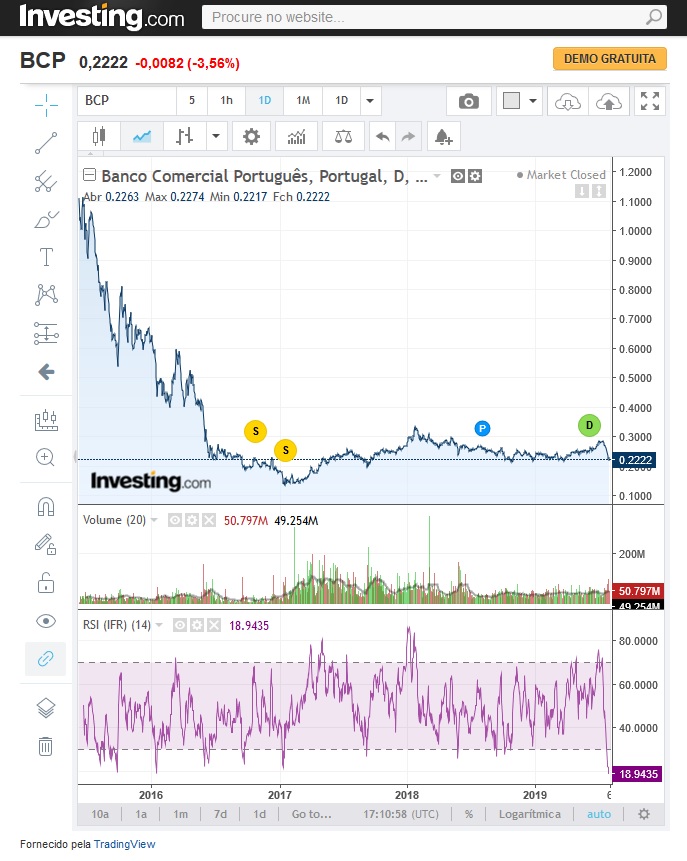Click the zoom in magnifier tool
This screenshot has height=861, width=687.
(45, 457)
